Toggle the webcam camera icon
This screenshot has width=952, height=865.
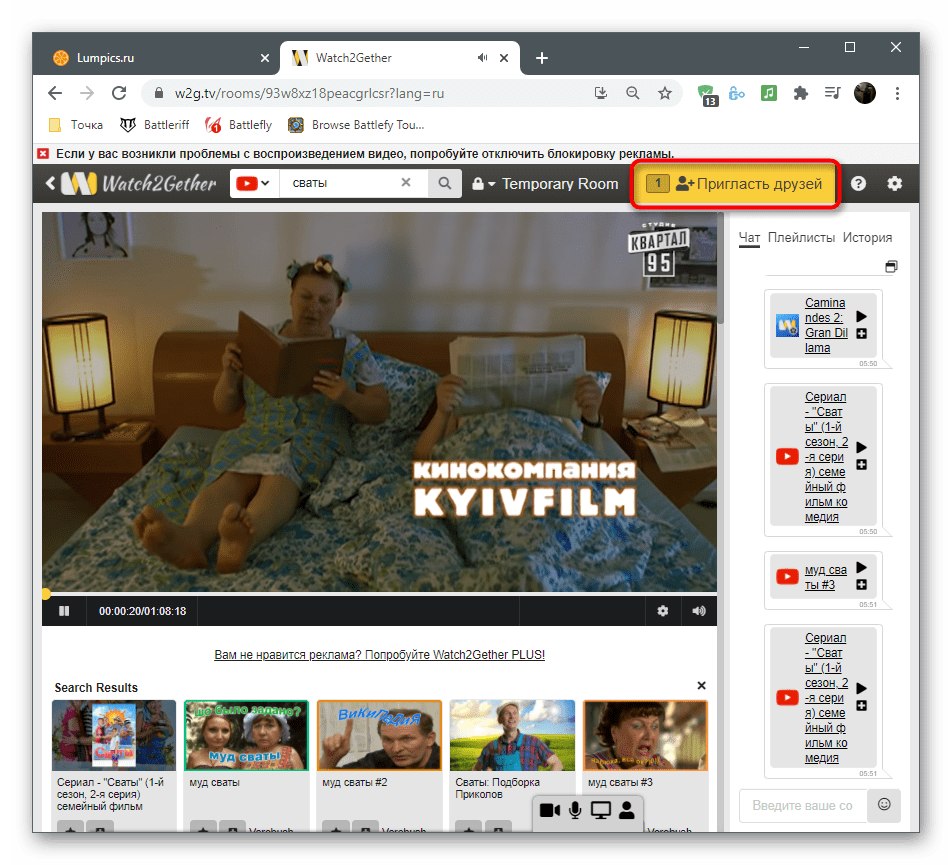(x=549, y=810)
